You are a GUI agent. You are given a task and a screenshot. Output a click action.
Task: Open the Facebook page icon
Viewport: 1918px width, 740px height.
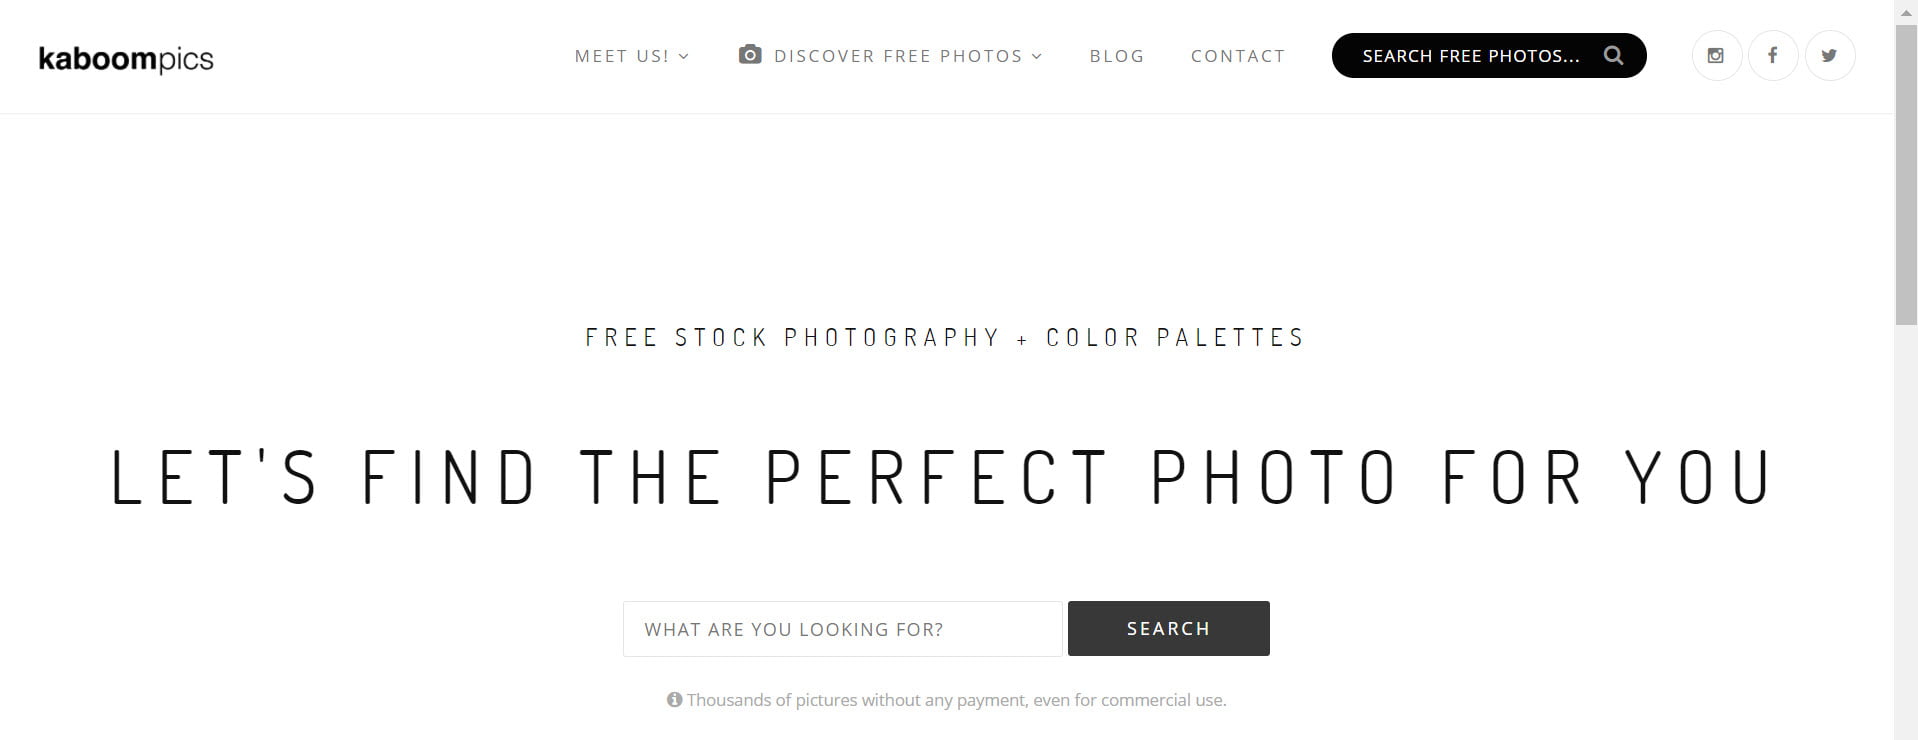(x=1772, y=56)
